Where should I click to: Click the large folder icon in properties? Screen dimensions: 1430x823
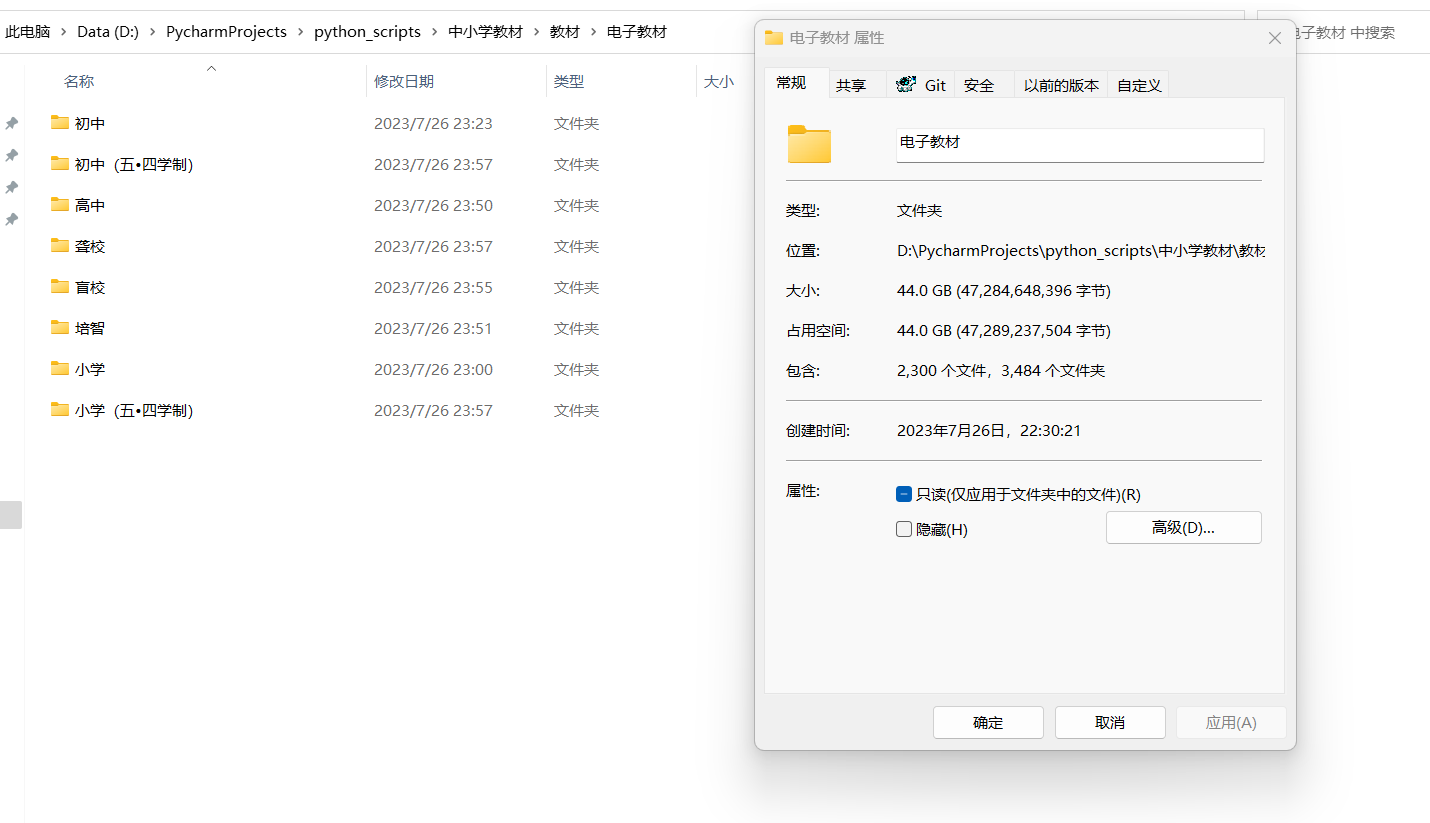tap(809, 145)
